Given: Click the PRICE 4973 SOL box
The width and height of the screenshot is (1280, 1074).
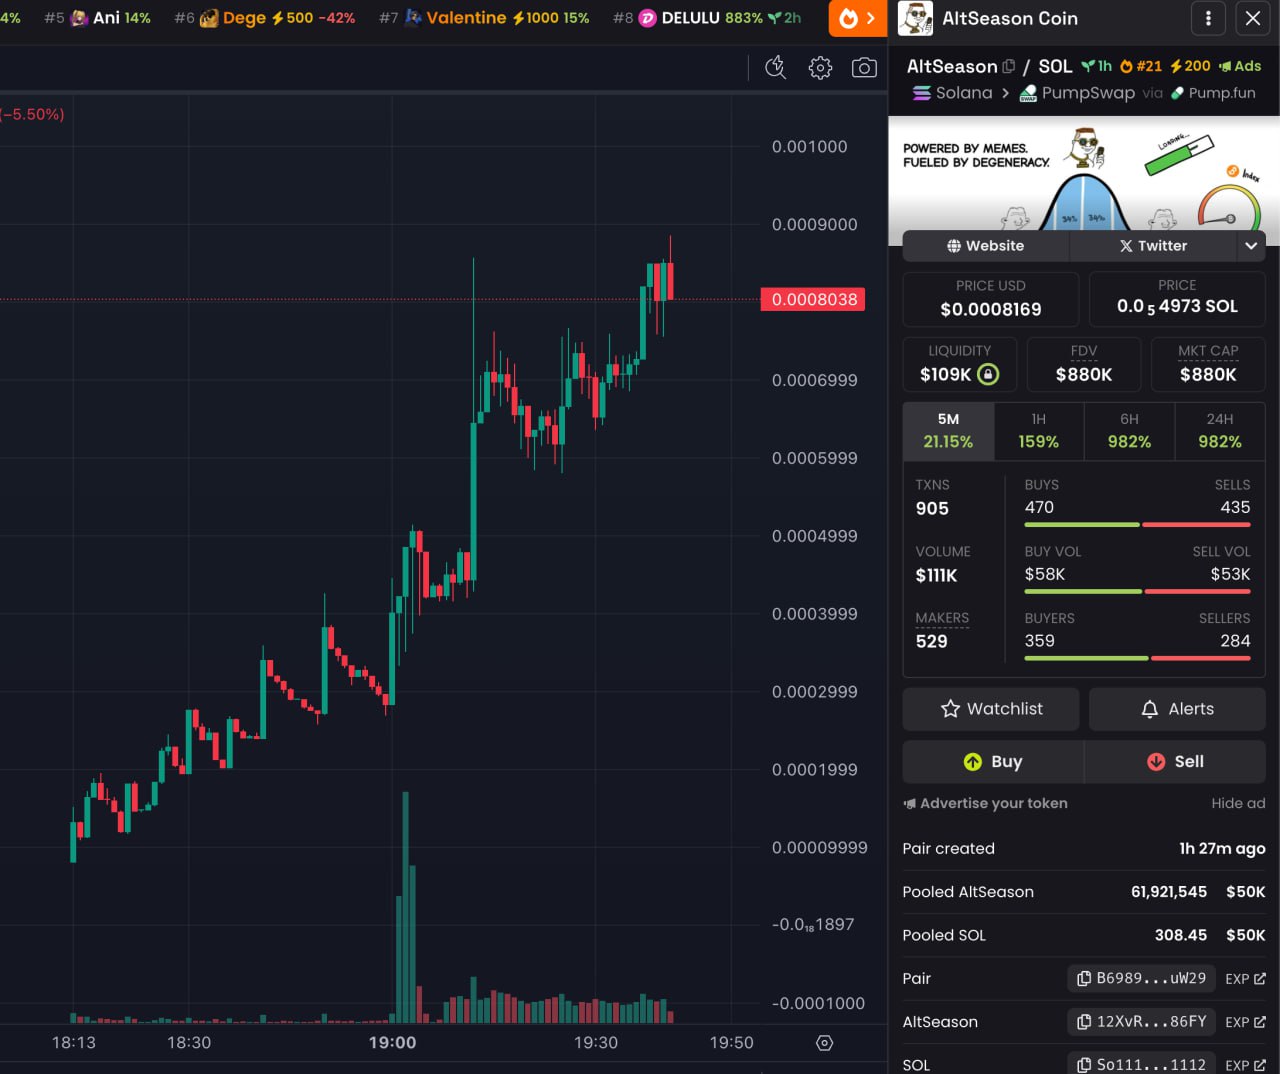Looking at the screenshot, I should [x=1177, y=299].
